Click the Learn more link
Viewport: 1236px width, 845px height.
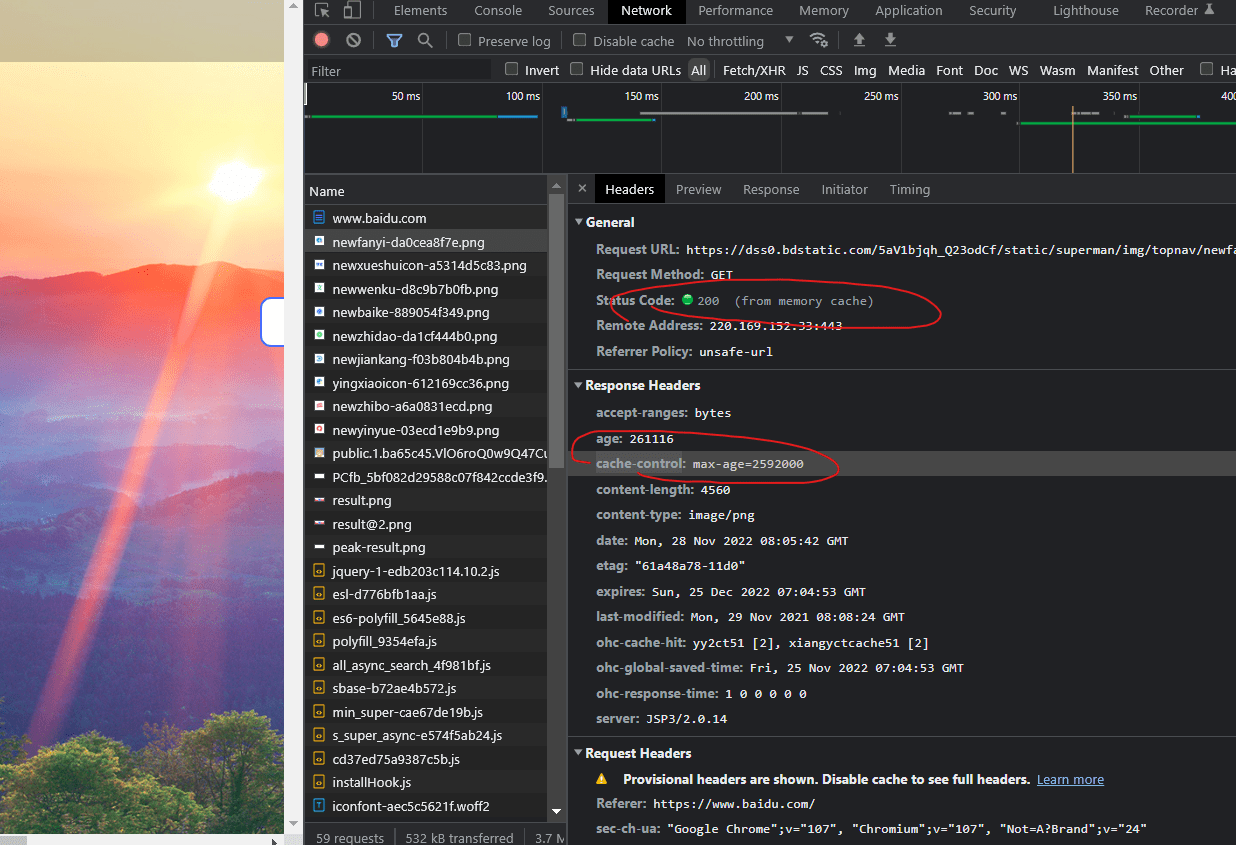pos(1070,779)
